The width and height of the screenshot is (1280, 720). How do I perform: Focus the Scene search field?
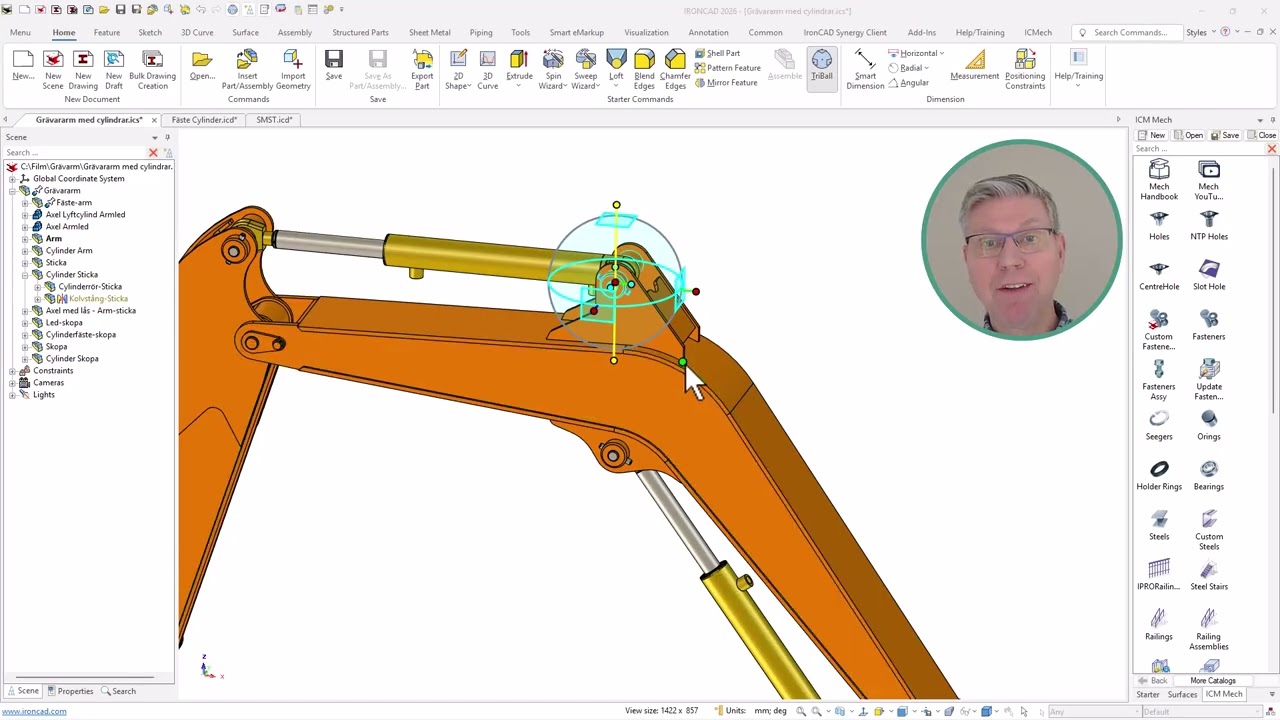(75, 153)
